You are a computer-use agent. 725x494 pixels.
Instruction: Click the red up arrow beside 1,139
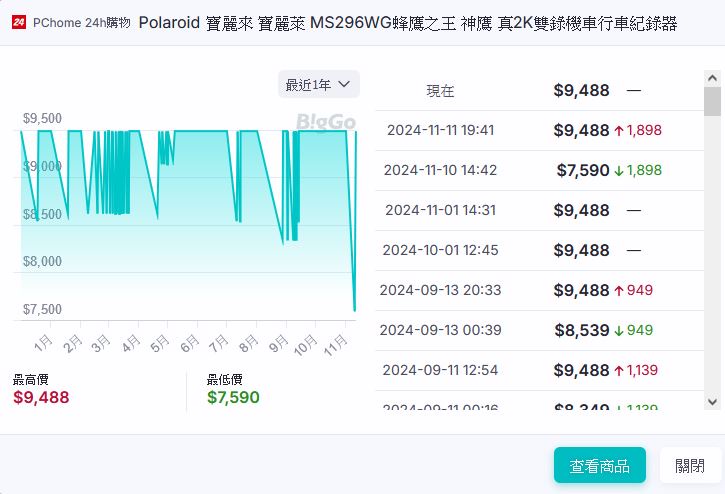pyautogui.click(x=619, y=370)
